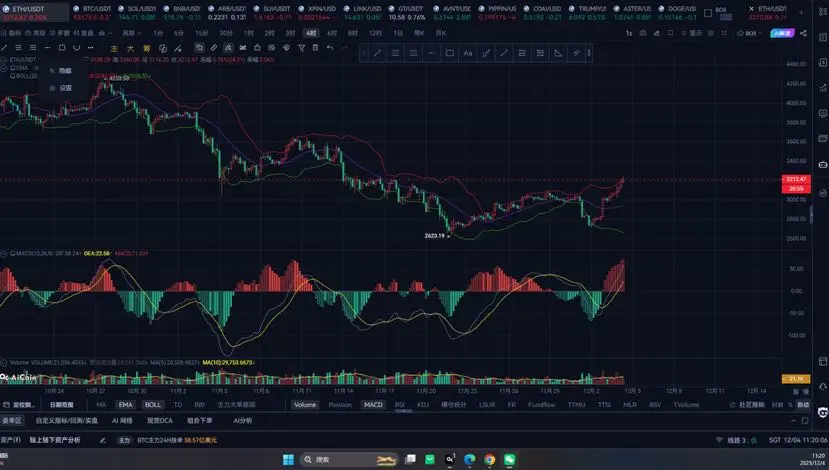Switch to the SOL/USDT ticker tab

pos(136,13)
